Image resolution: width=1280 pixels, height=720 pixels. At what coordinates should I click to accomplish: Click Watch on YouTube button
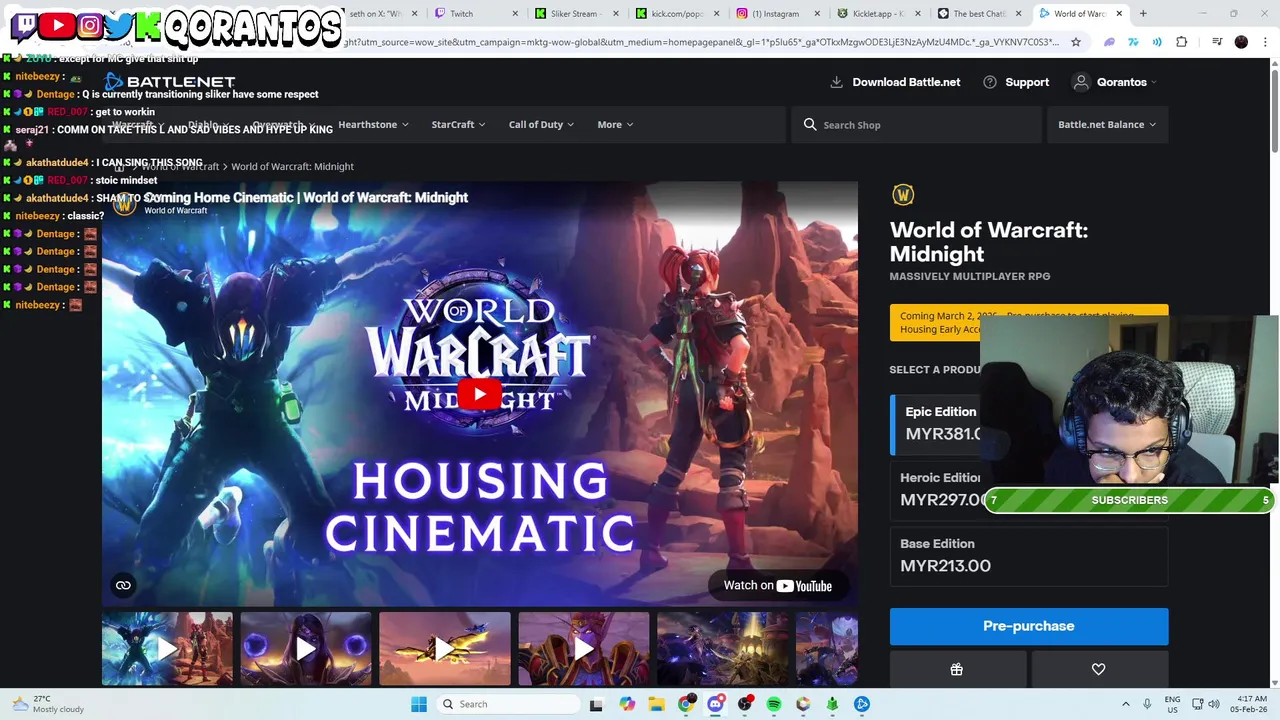click(x=778, y=586)
